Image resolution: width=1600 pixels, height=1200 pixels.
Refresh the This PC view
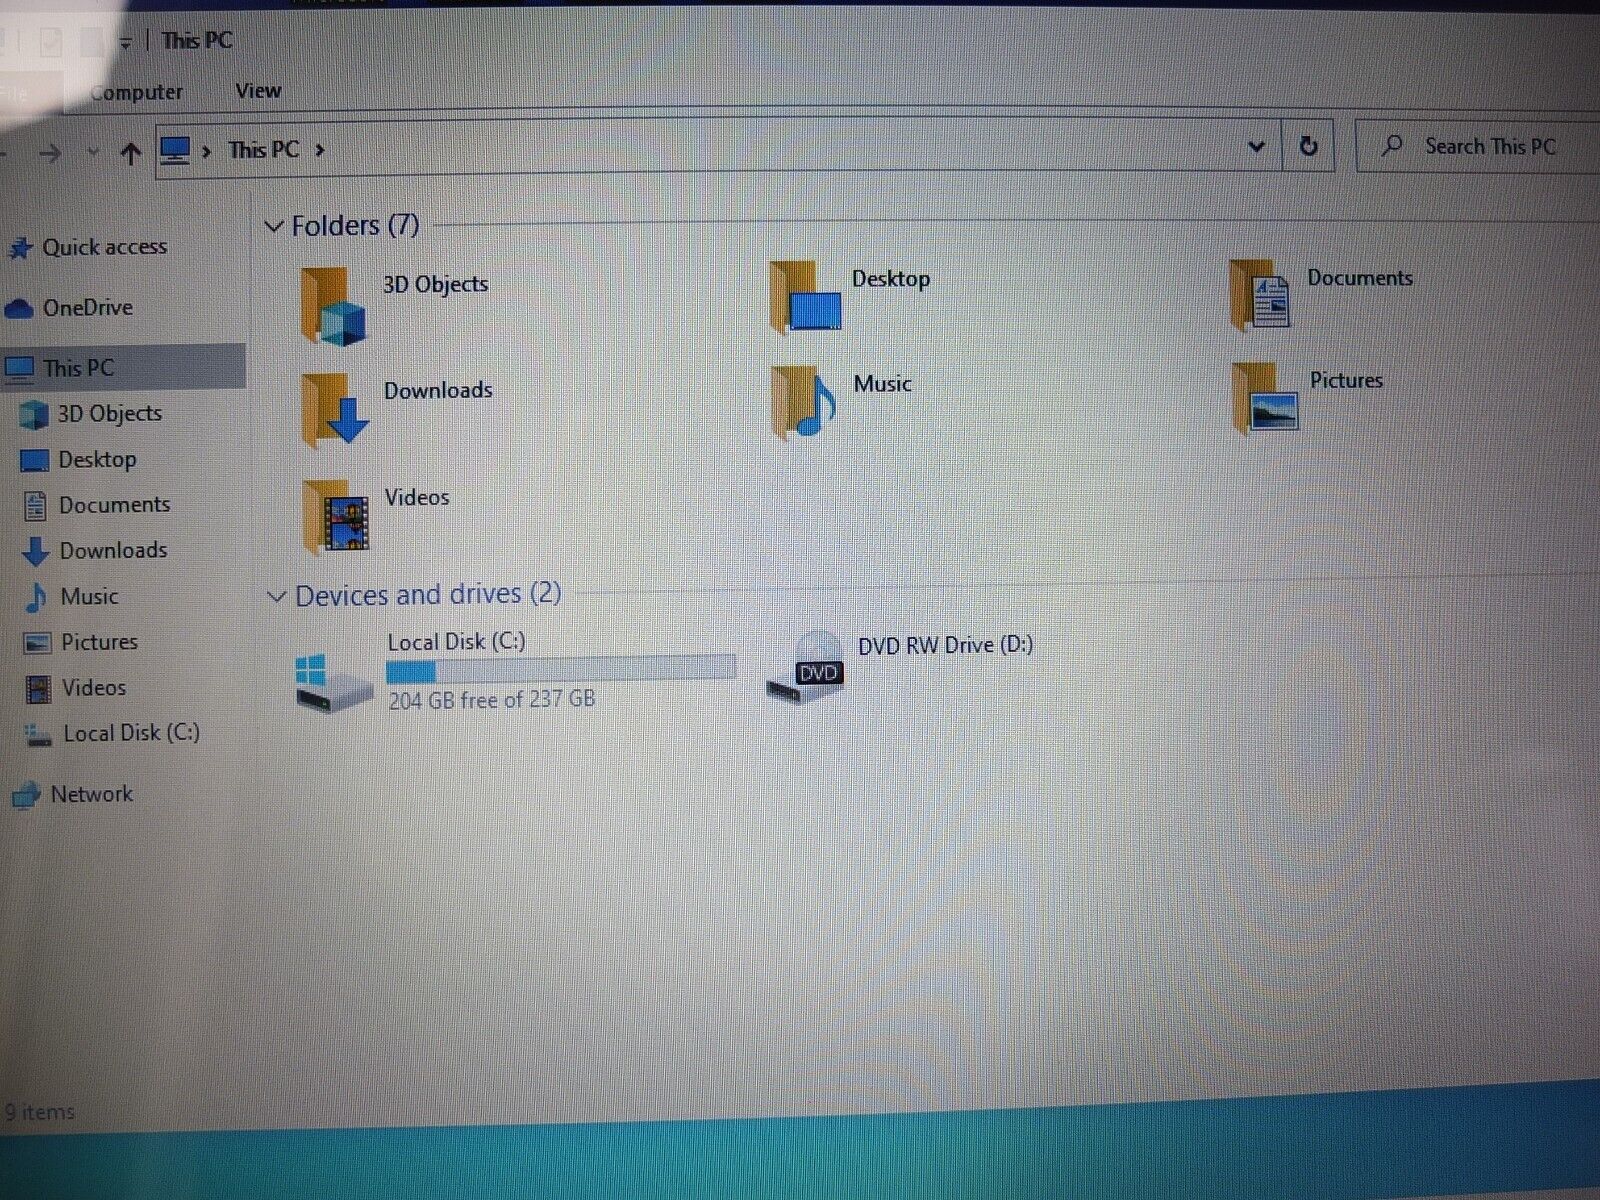(1308, 147)
